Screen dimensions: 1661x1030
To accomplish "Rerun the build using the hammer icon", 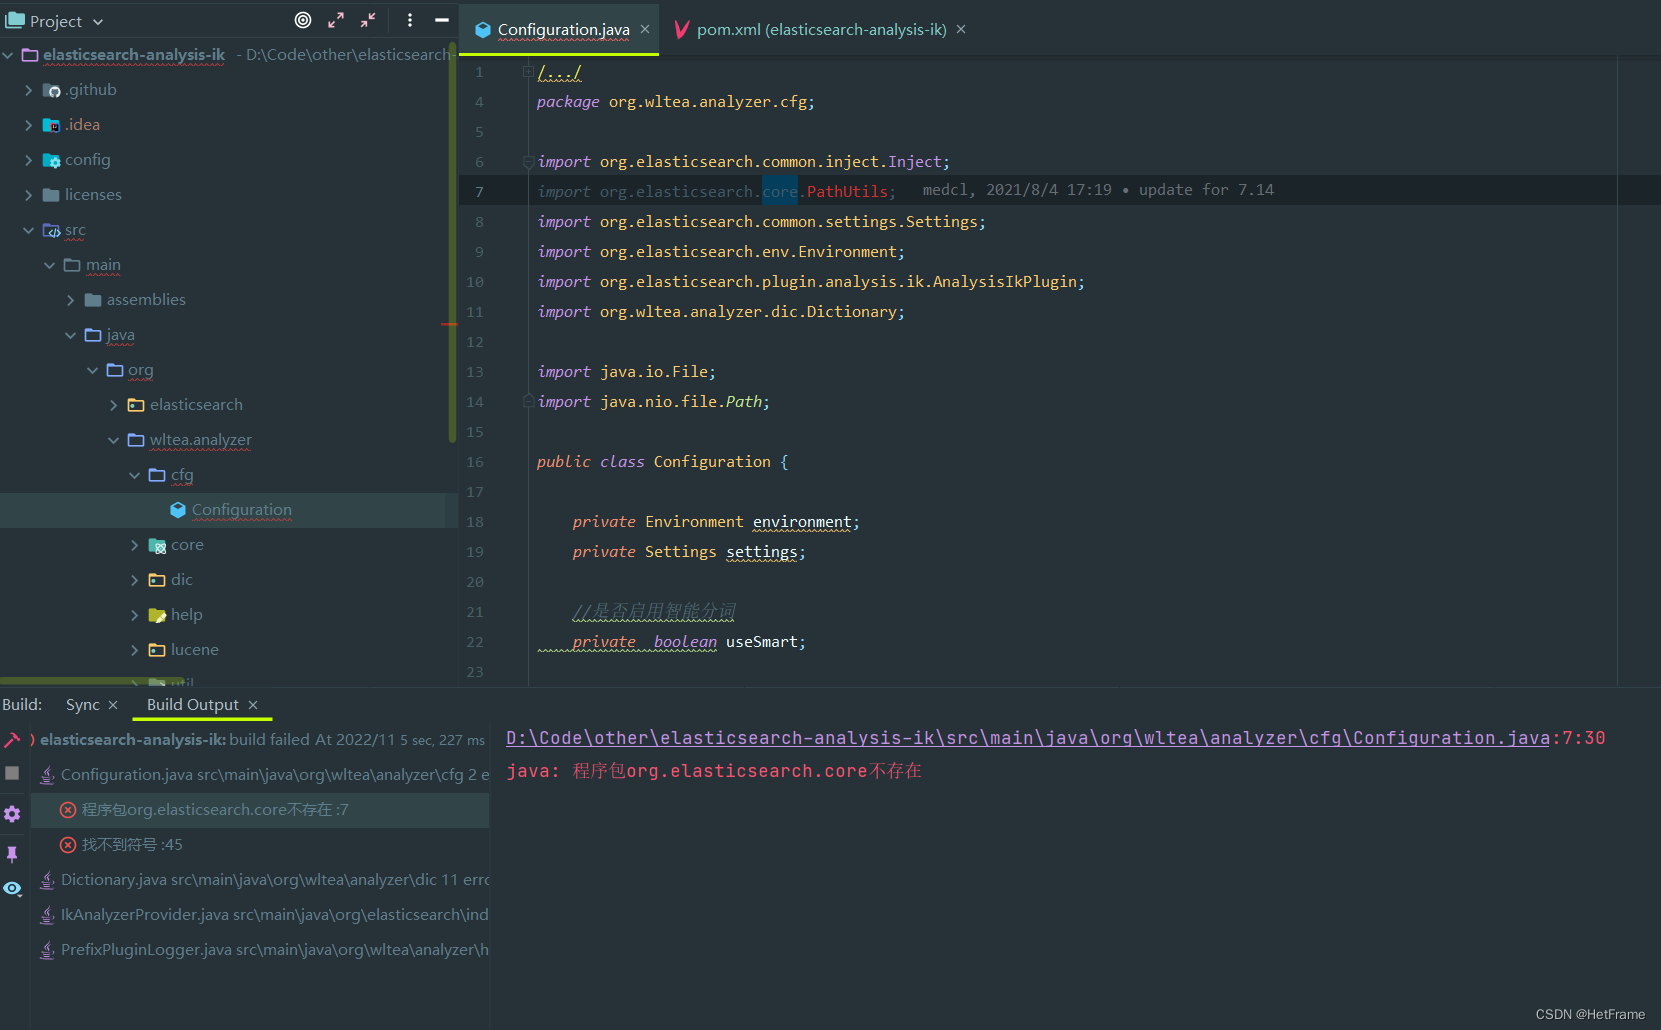I will [13, 739].
